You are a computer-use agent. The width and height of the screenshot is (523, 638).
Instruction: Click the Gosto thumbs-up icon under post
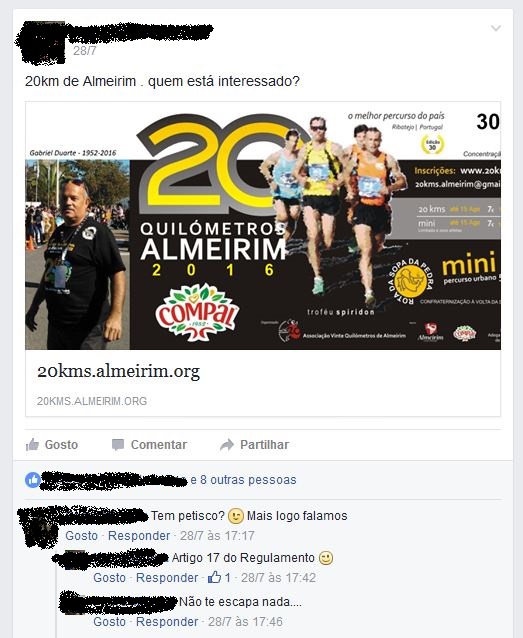32,444
